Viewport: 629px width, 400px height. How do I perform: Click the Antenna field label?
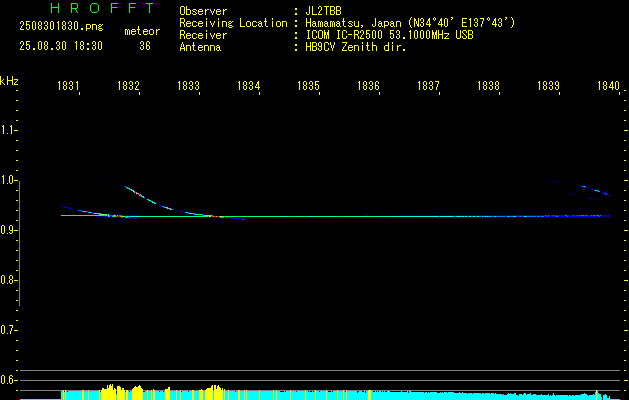[200, 47]
